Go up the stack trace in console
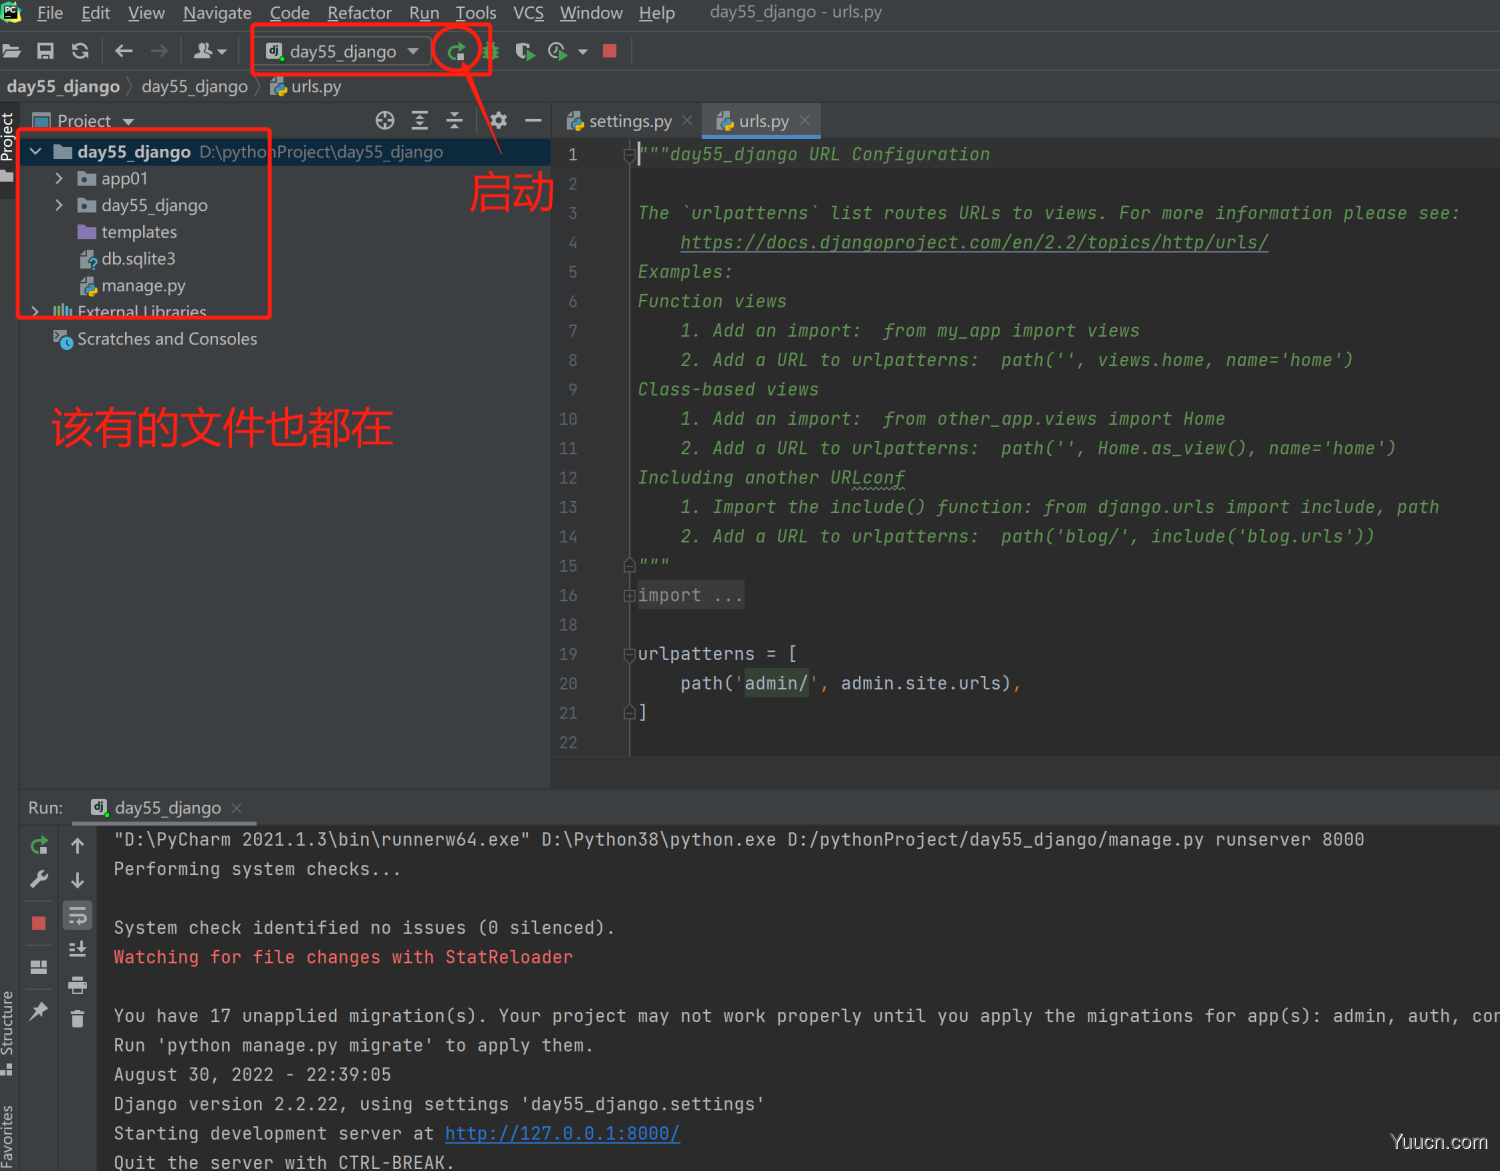 (77, 846)
